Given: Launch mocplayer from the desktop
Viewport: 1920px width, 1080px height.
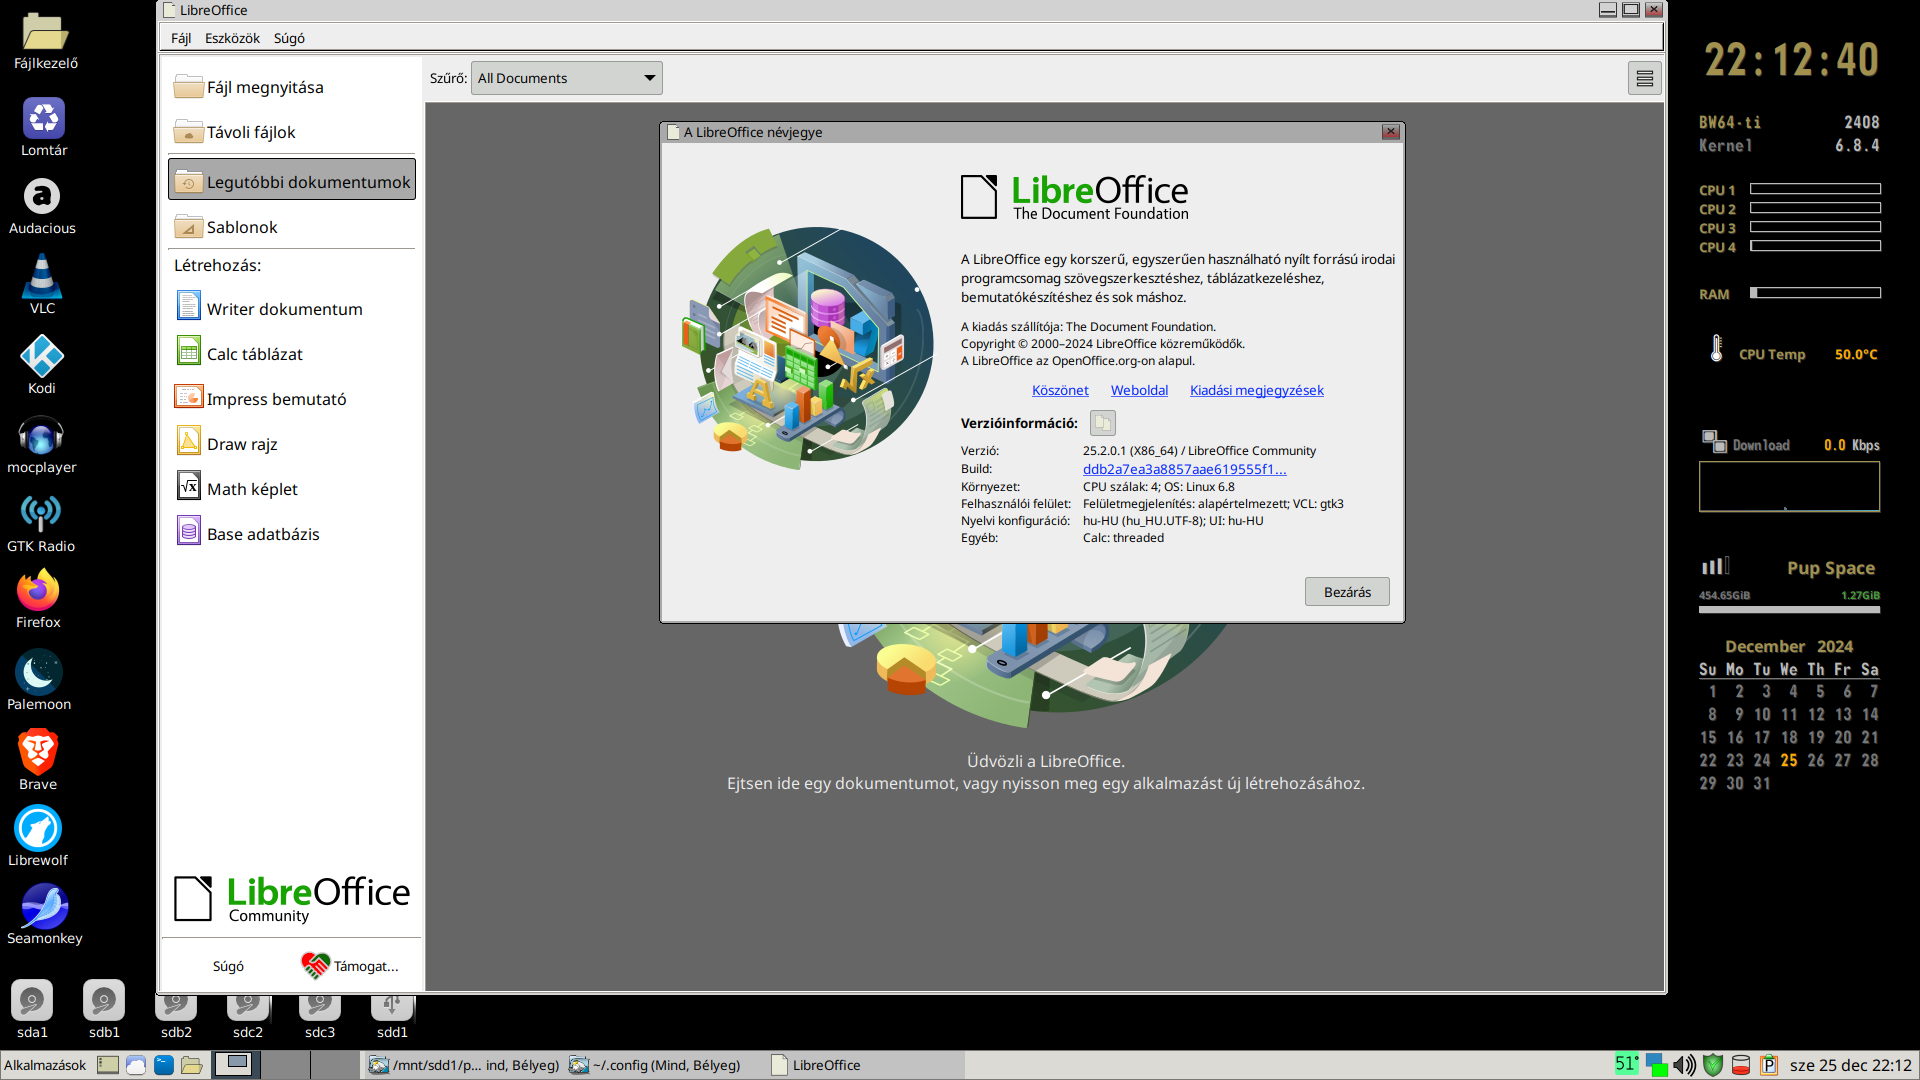Looking at the screenshot, I should (x=42, y=446).
